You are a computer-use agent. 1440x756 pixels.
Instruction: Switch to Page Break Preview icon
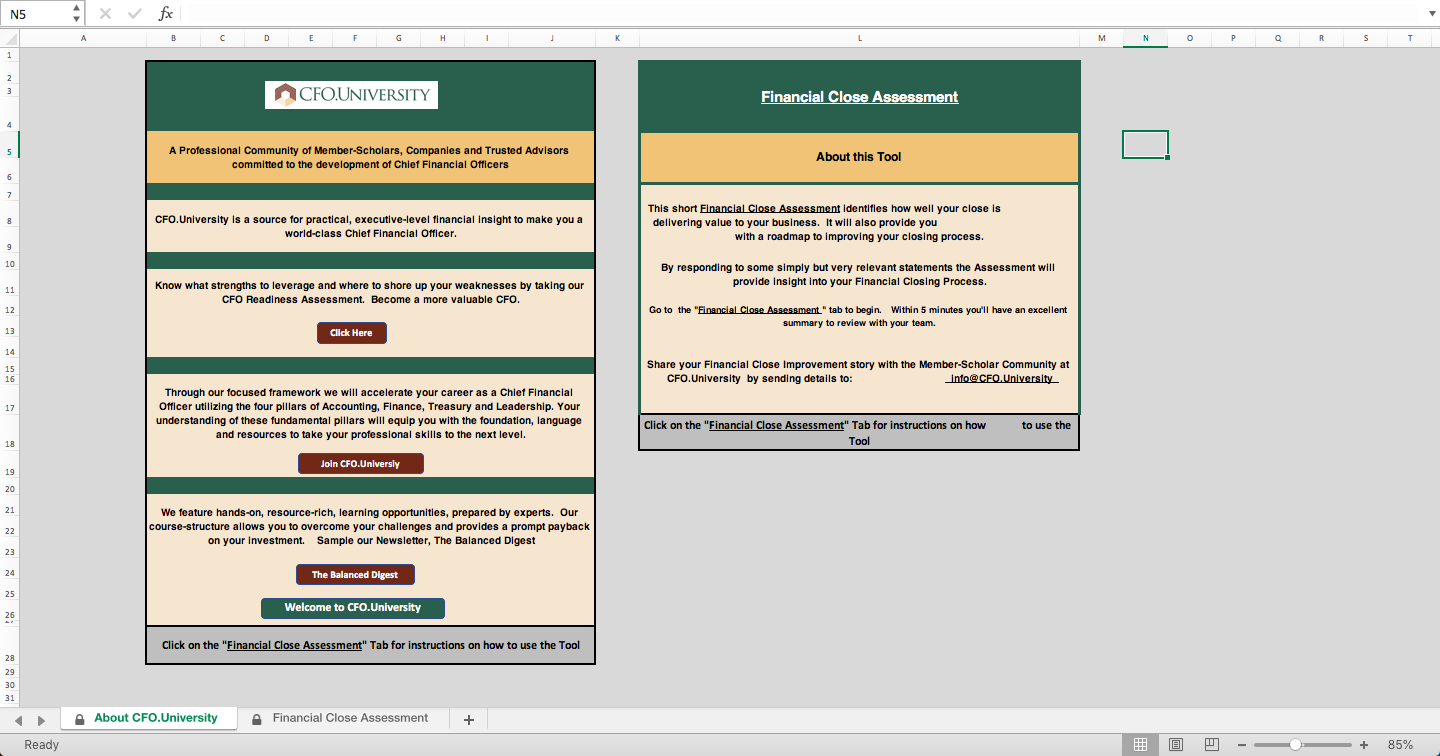coord(1211,745)
